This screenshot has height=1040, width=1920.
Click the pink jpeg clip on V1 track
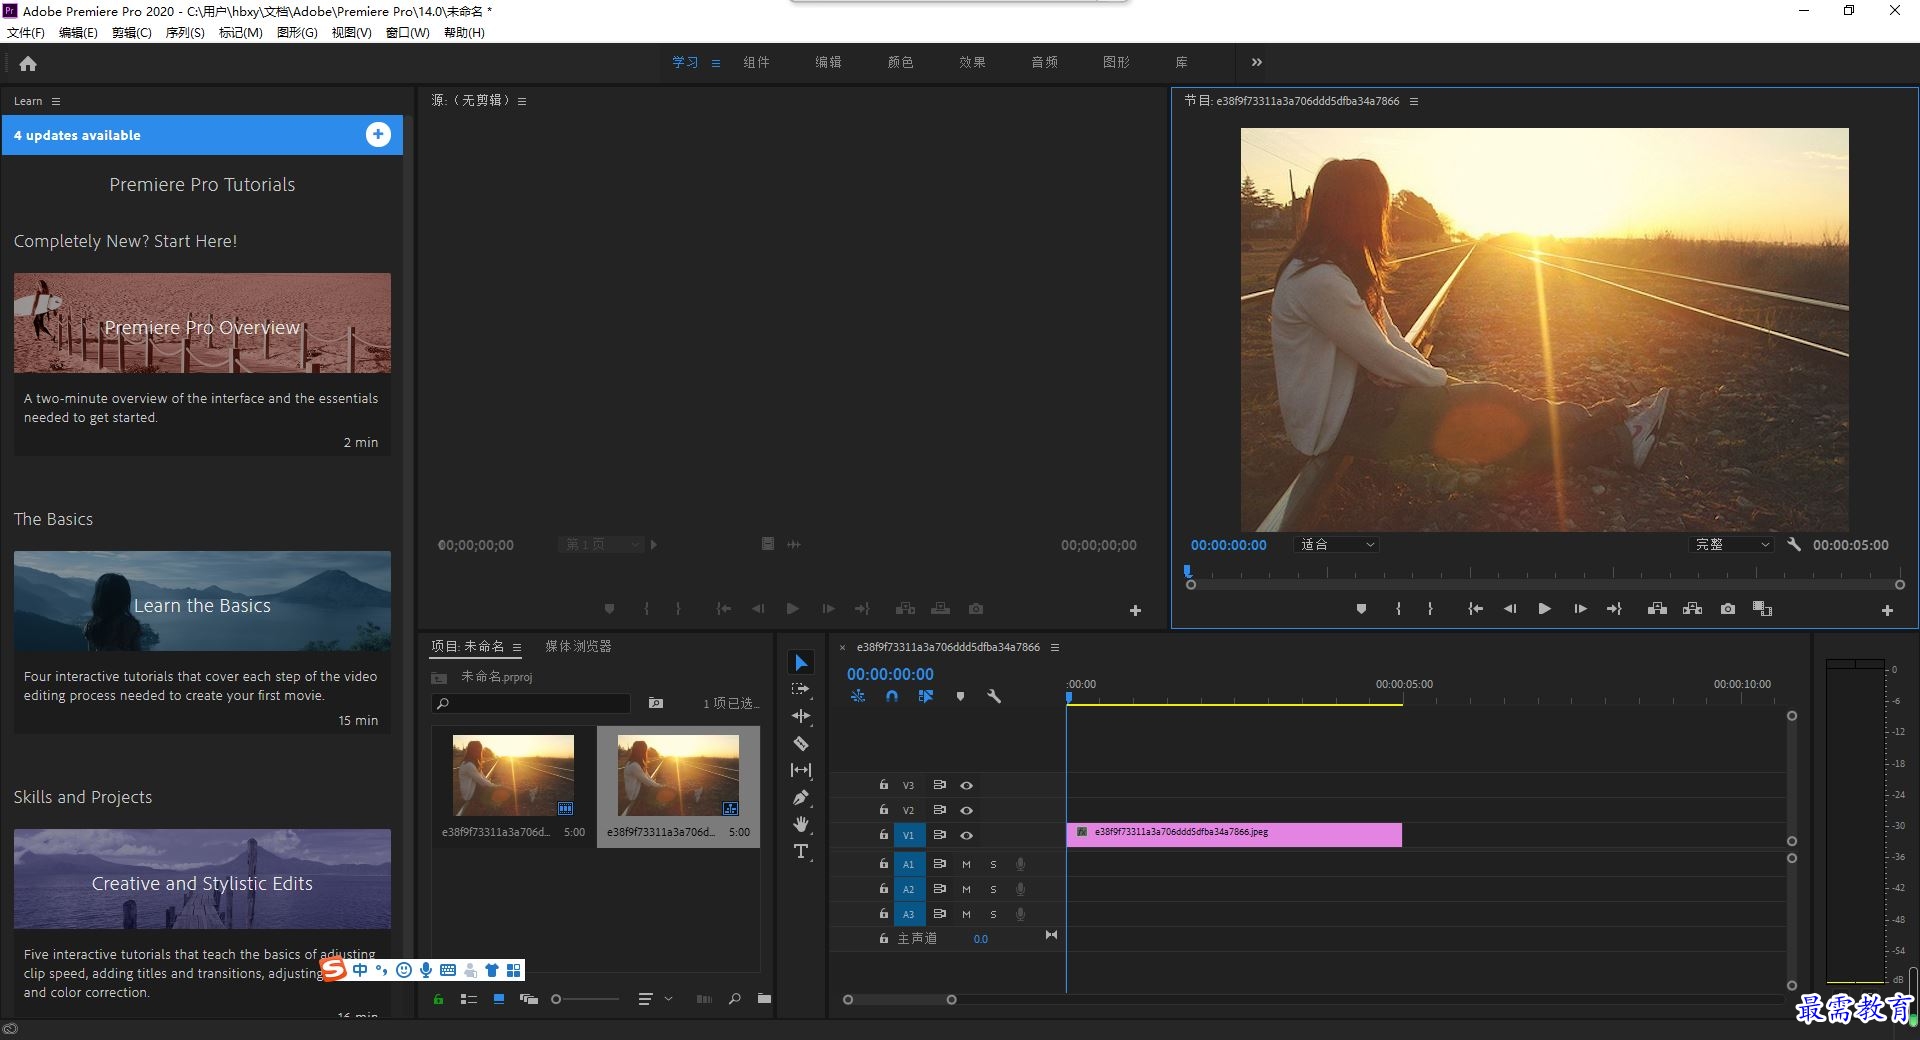point(1234,834)
